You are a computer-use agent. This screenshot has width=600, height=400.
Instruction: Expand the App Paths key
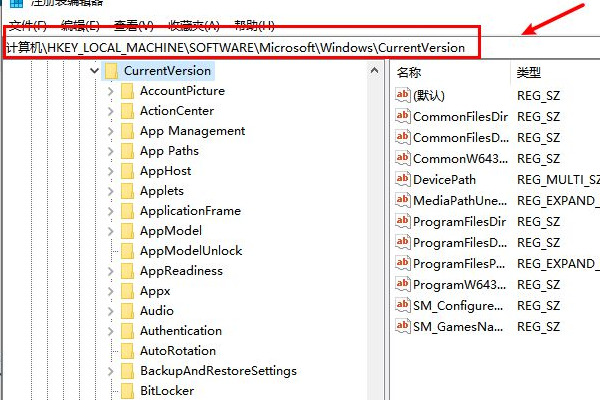coord(111,151)
